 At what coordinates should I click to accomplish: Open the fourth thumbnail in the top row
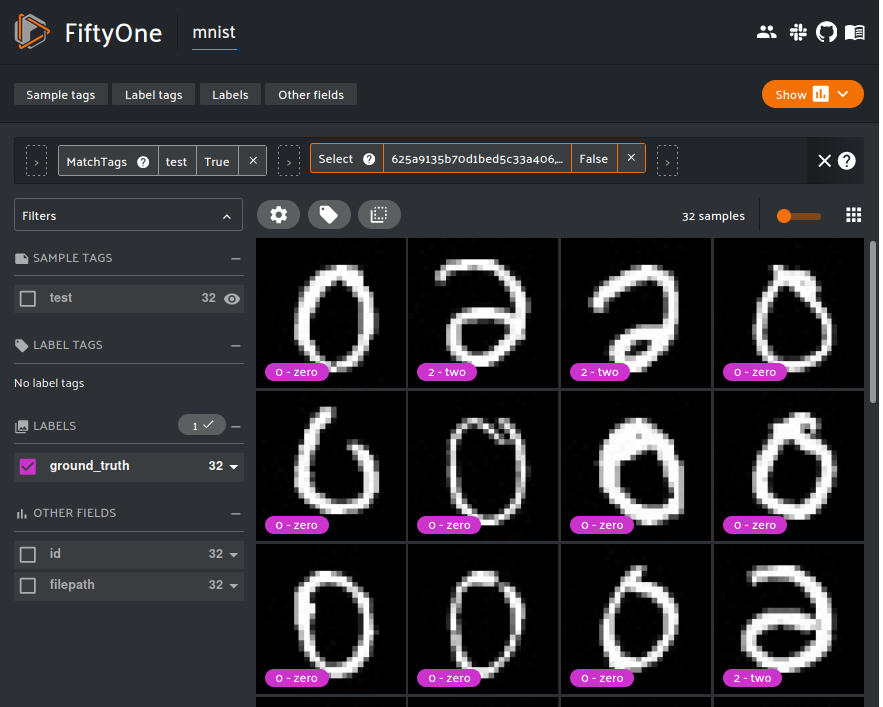click(789, 313)
